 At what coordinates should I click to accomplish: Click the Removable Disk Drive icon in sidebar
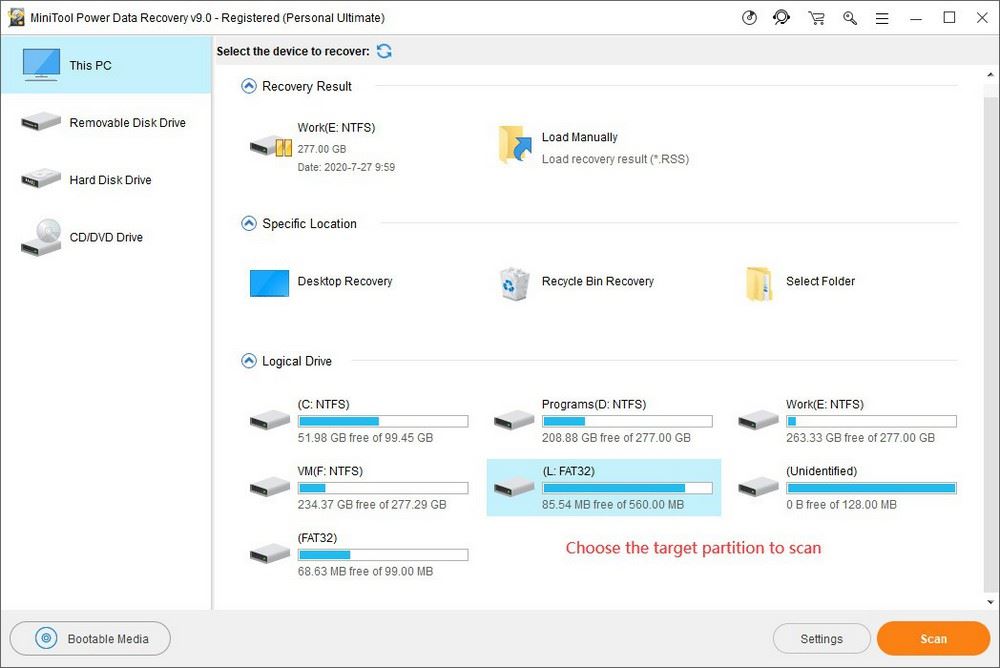click(40, 120)
